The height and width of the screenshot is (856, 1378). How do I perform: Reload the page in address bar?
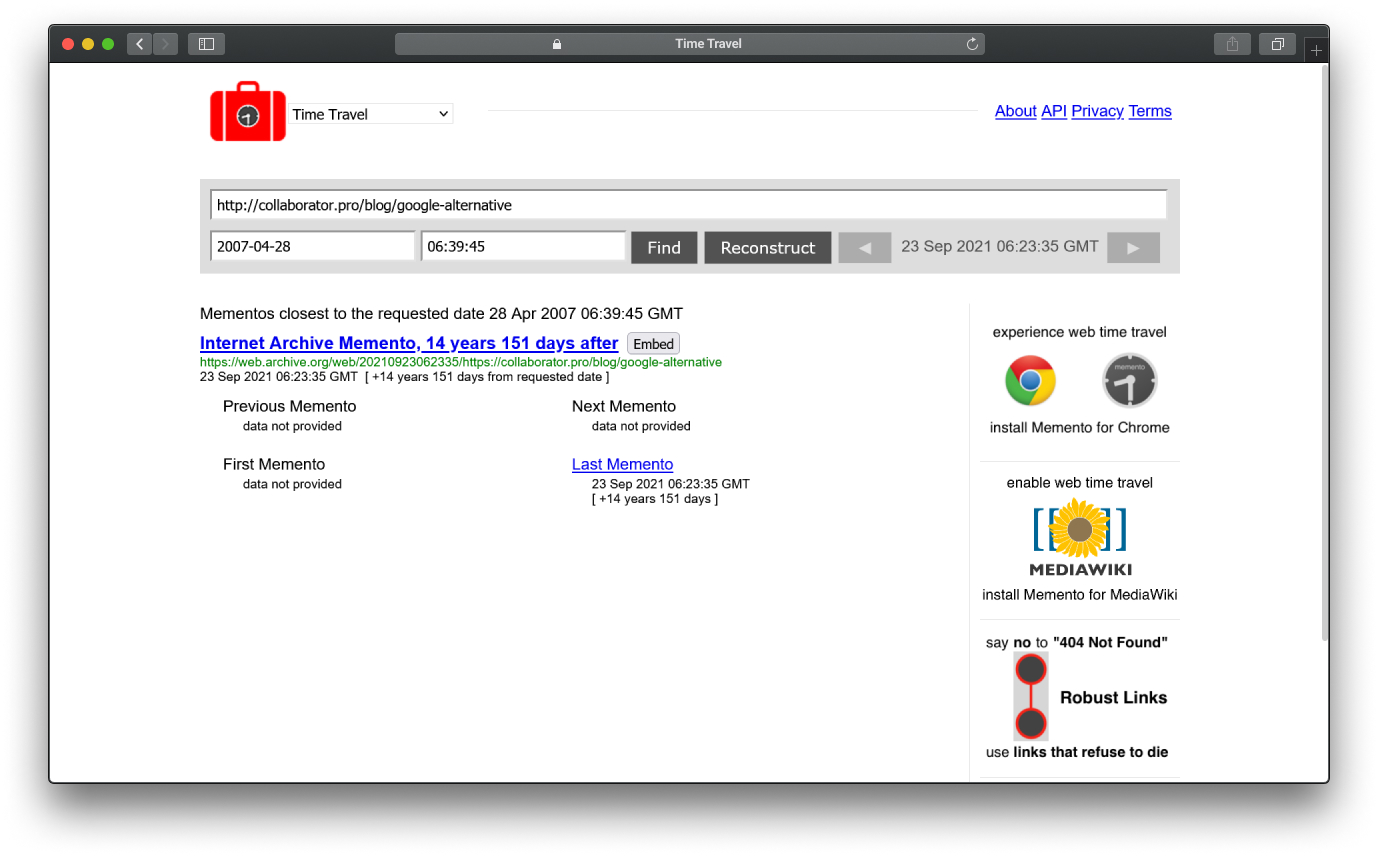tap(971, 44)
